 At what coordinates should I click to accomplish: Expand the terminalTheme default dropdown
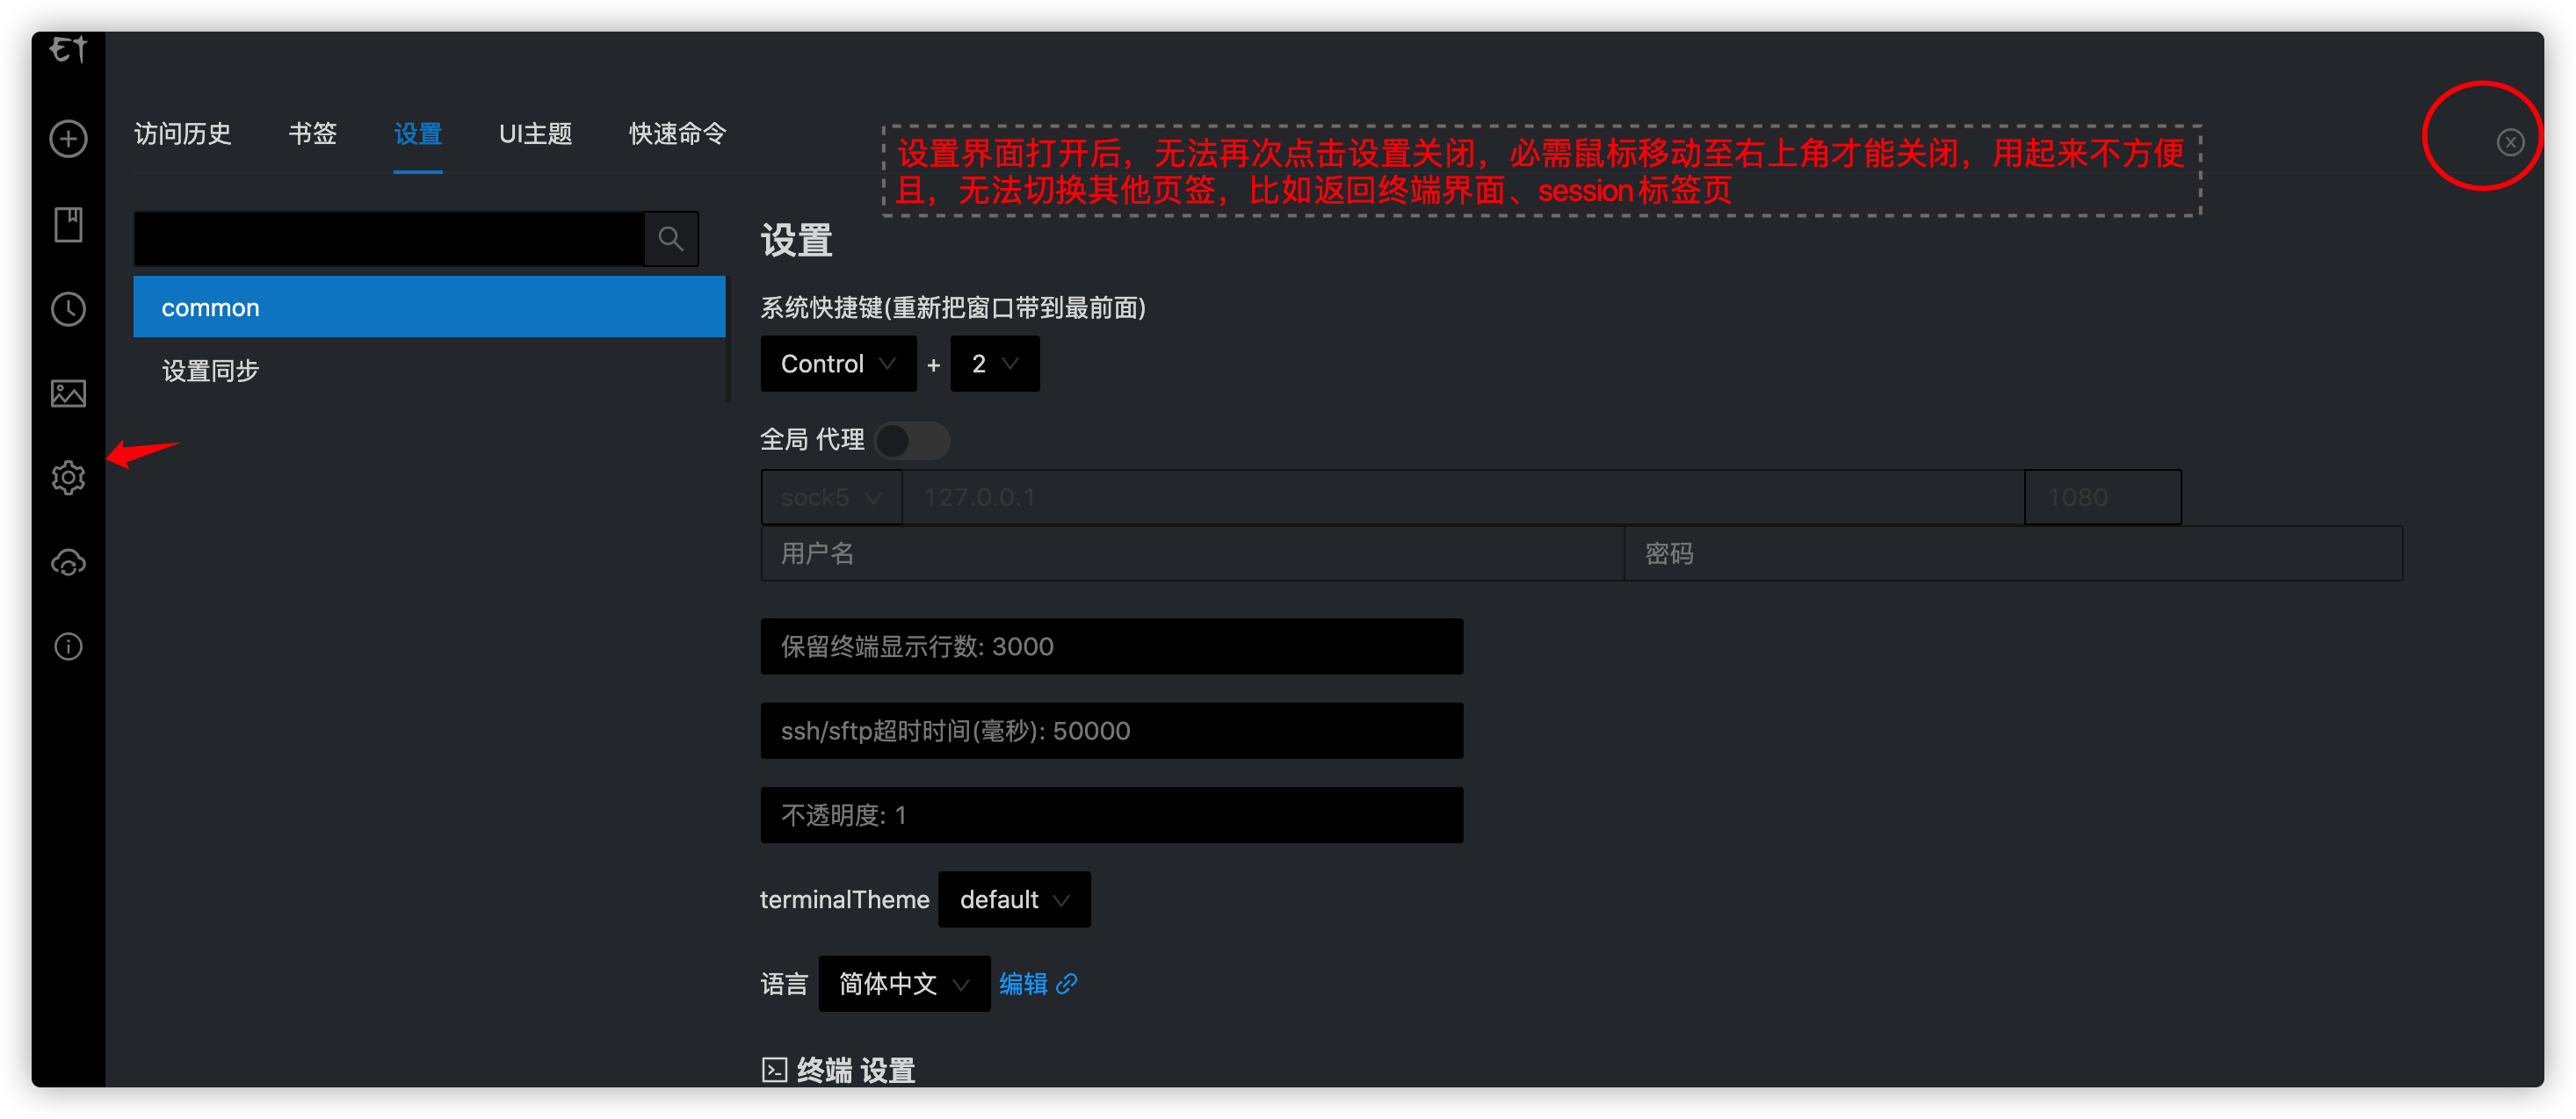tap(1013, 900)
